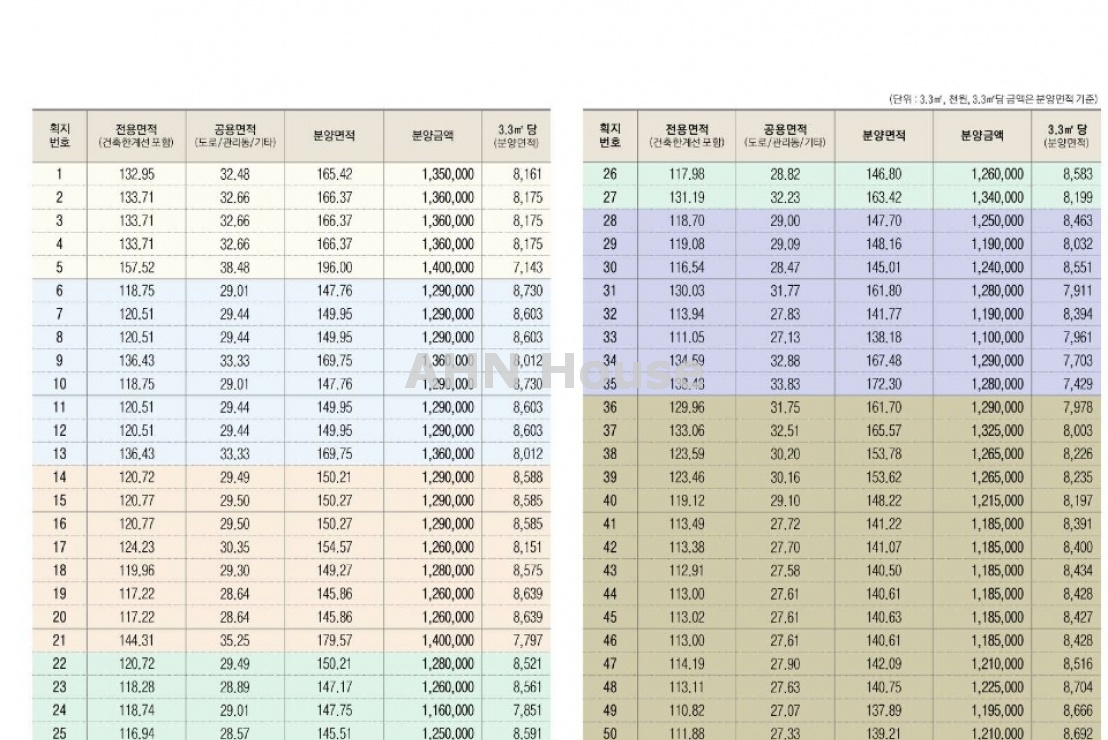Select the value 8,434 in lot 43 row
1108x740 pixels.
point(1078,570)
